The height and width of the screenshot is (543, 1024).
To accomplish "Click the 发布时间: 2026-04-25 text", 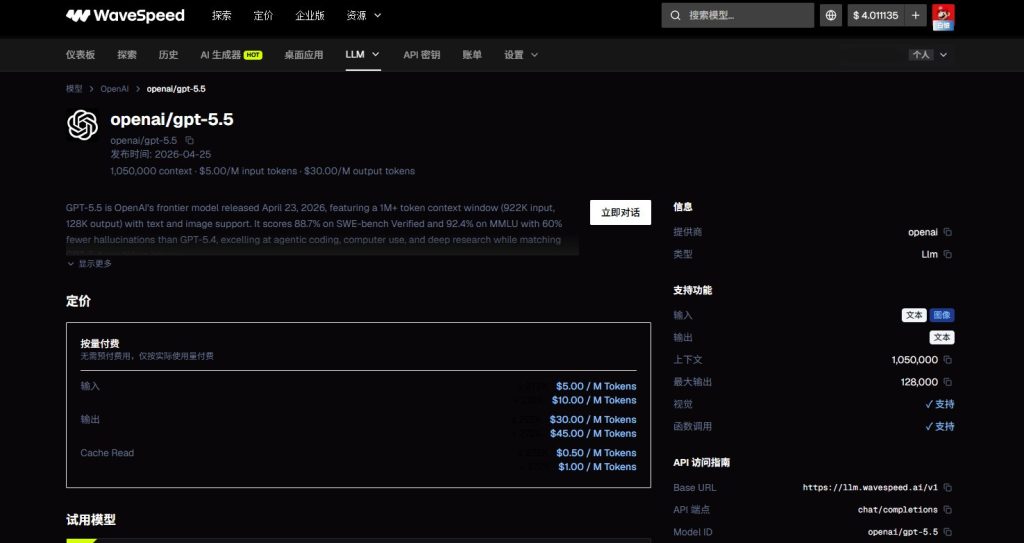I will (161, 155).
